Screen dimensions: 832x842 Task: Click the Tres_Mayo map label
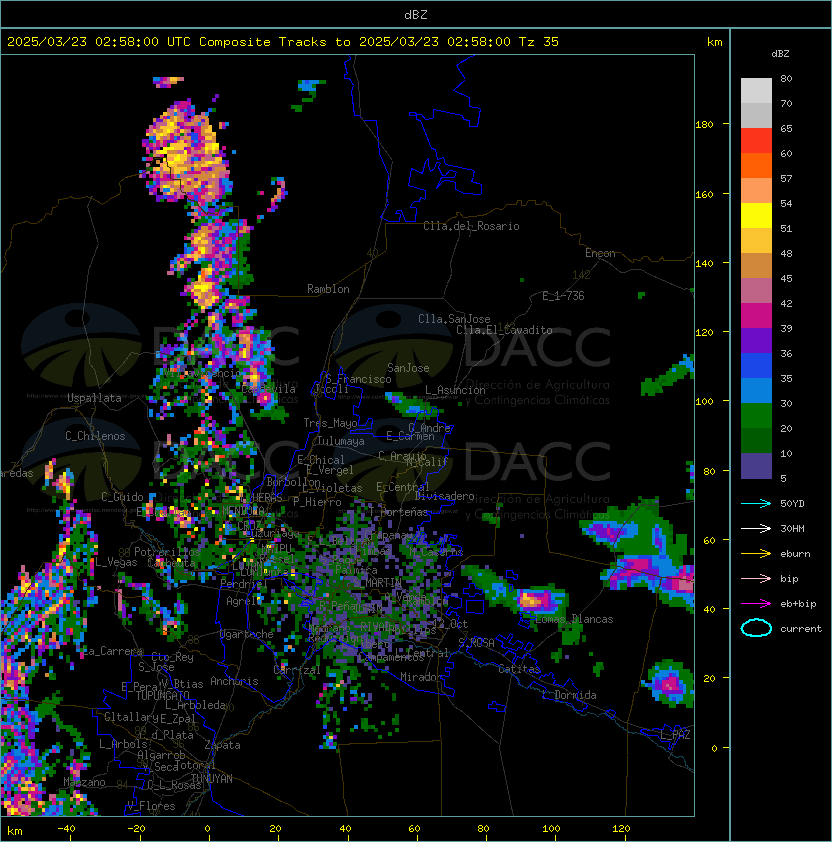[x=330, y=423]
